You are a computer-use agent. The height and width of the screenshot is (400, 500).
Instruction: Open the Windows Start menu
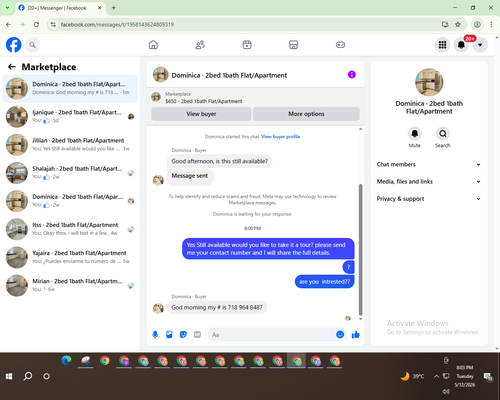[x=9, y=376]
